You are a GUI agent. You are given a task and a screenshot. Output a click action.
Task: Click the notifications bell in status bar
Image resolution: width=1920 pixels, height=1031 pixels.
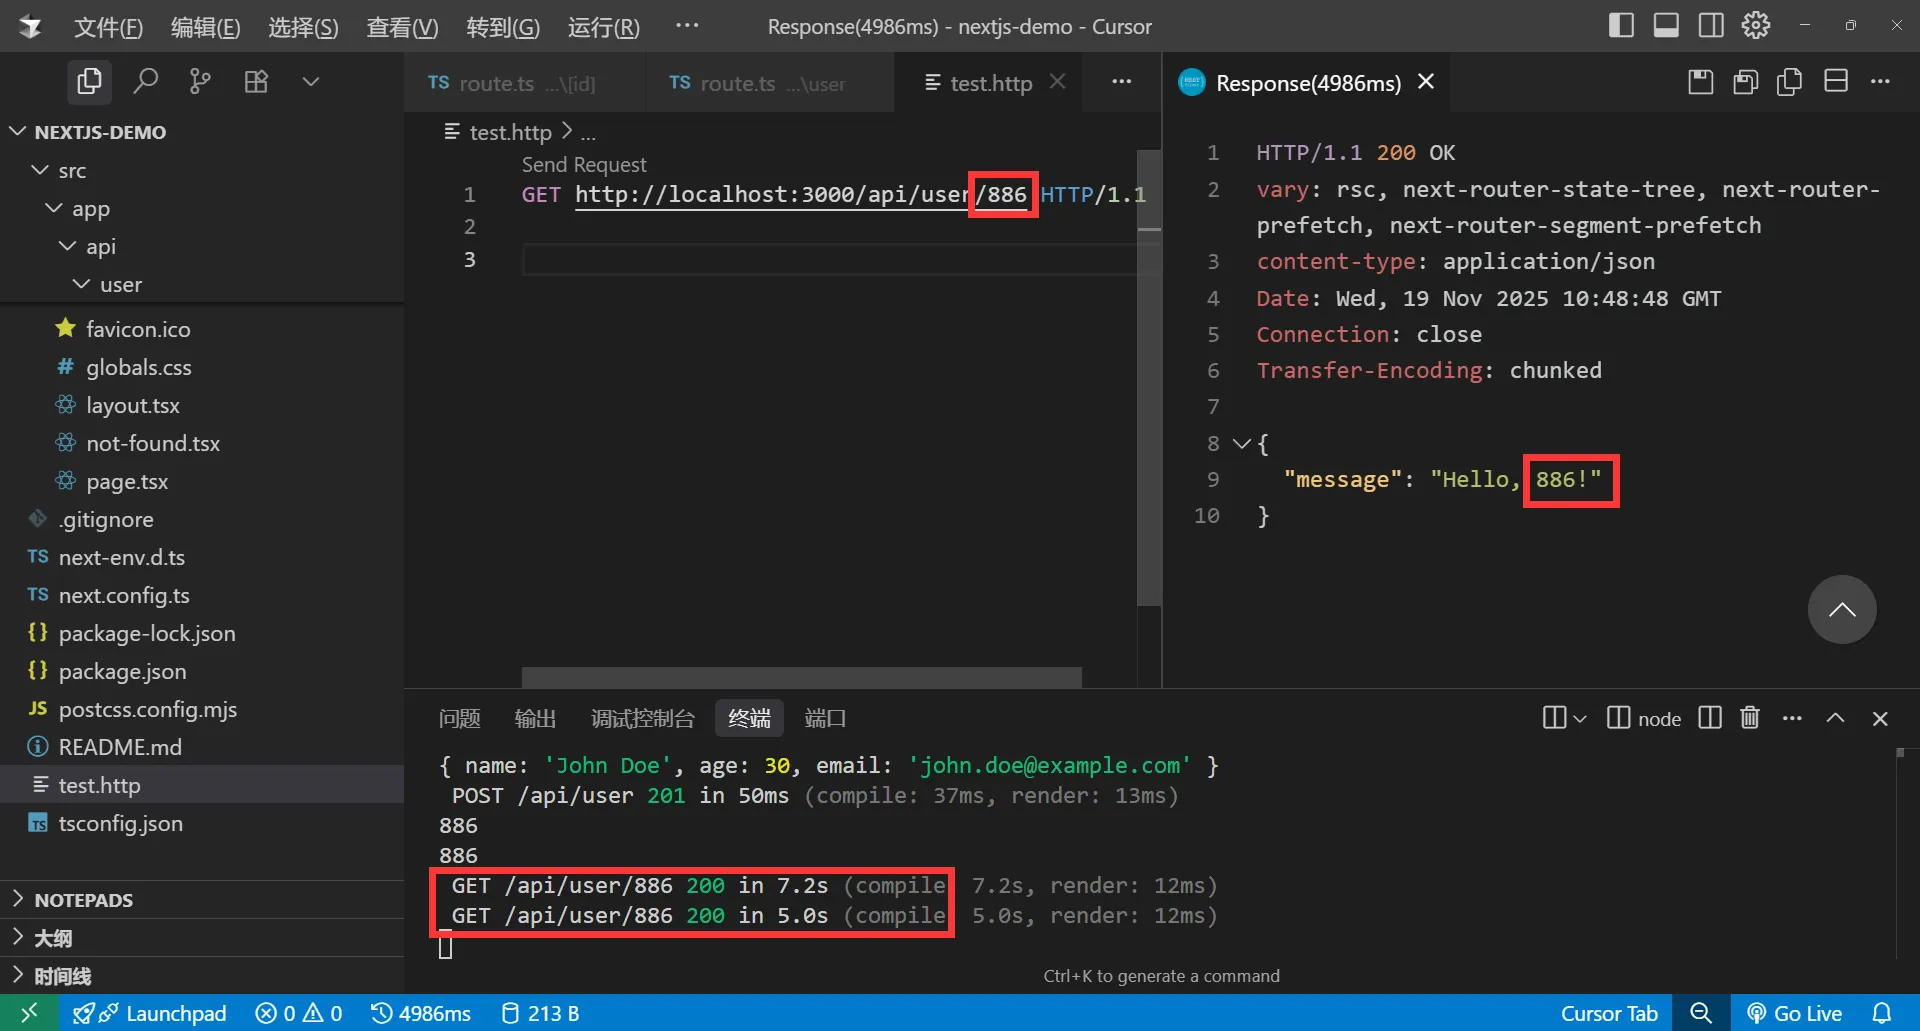coord(1881,1013)
